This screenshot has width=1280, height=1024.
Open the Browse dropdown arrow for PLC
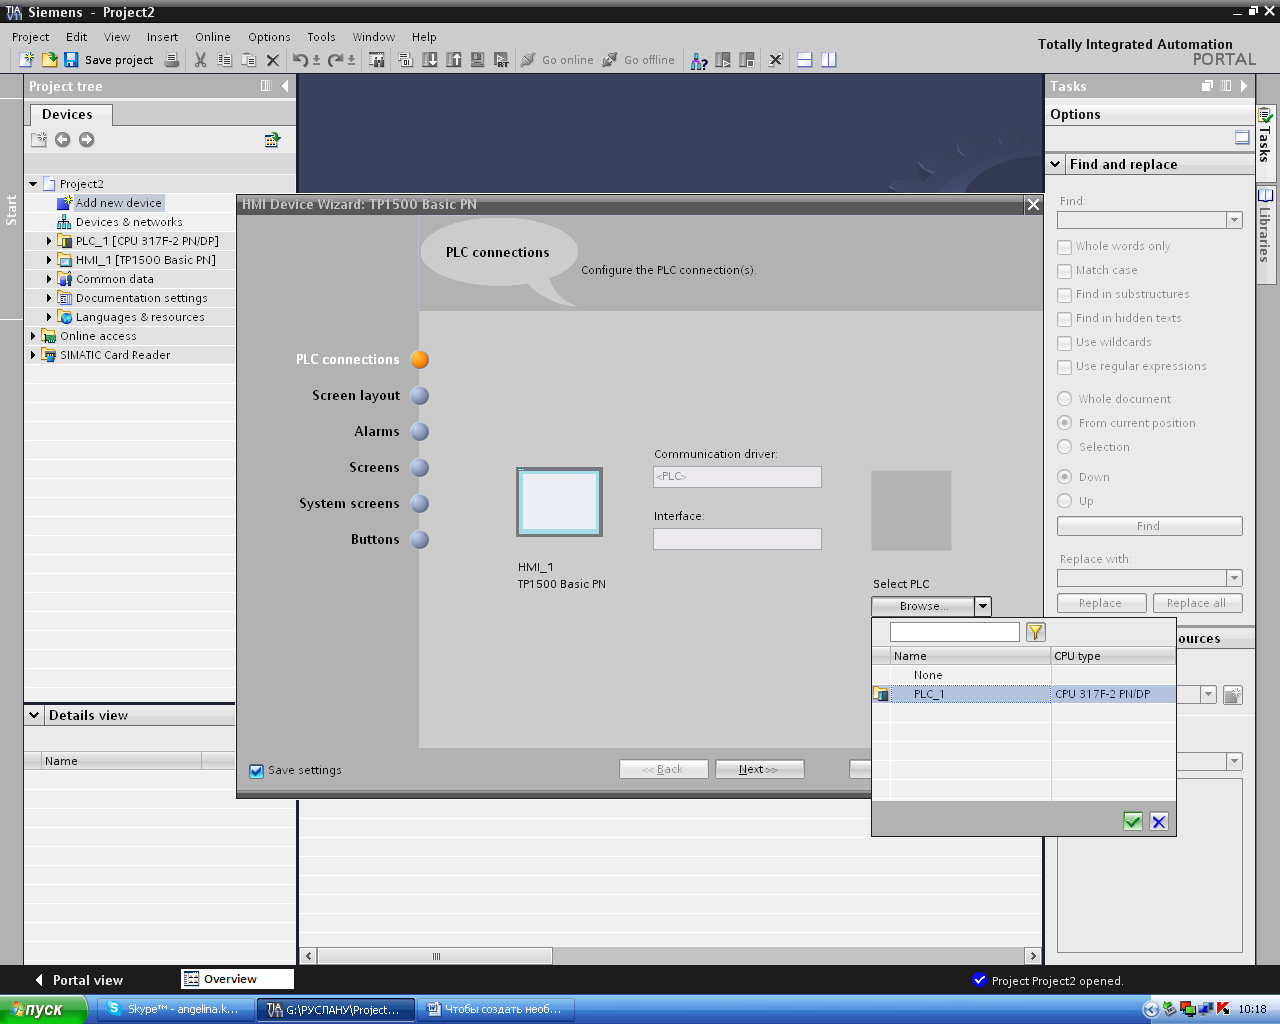tap(983, 606)
